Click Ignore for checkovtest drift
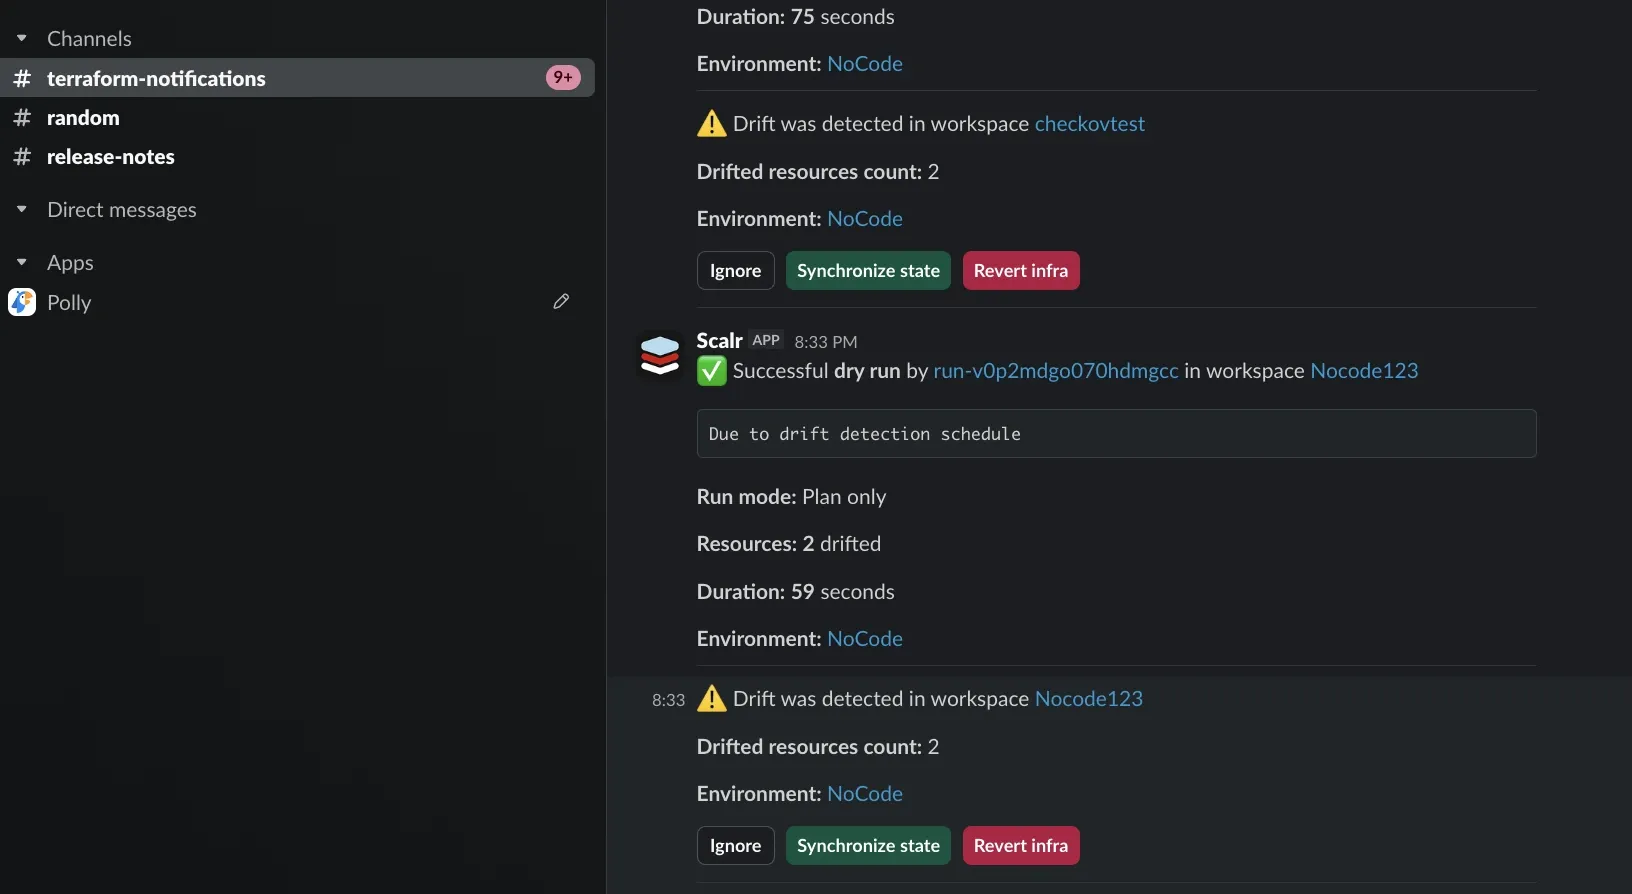This screenshot has height=894, width=1632. [x=735, y=271]
